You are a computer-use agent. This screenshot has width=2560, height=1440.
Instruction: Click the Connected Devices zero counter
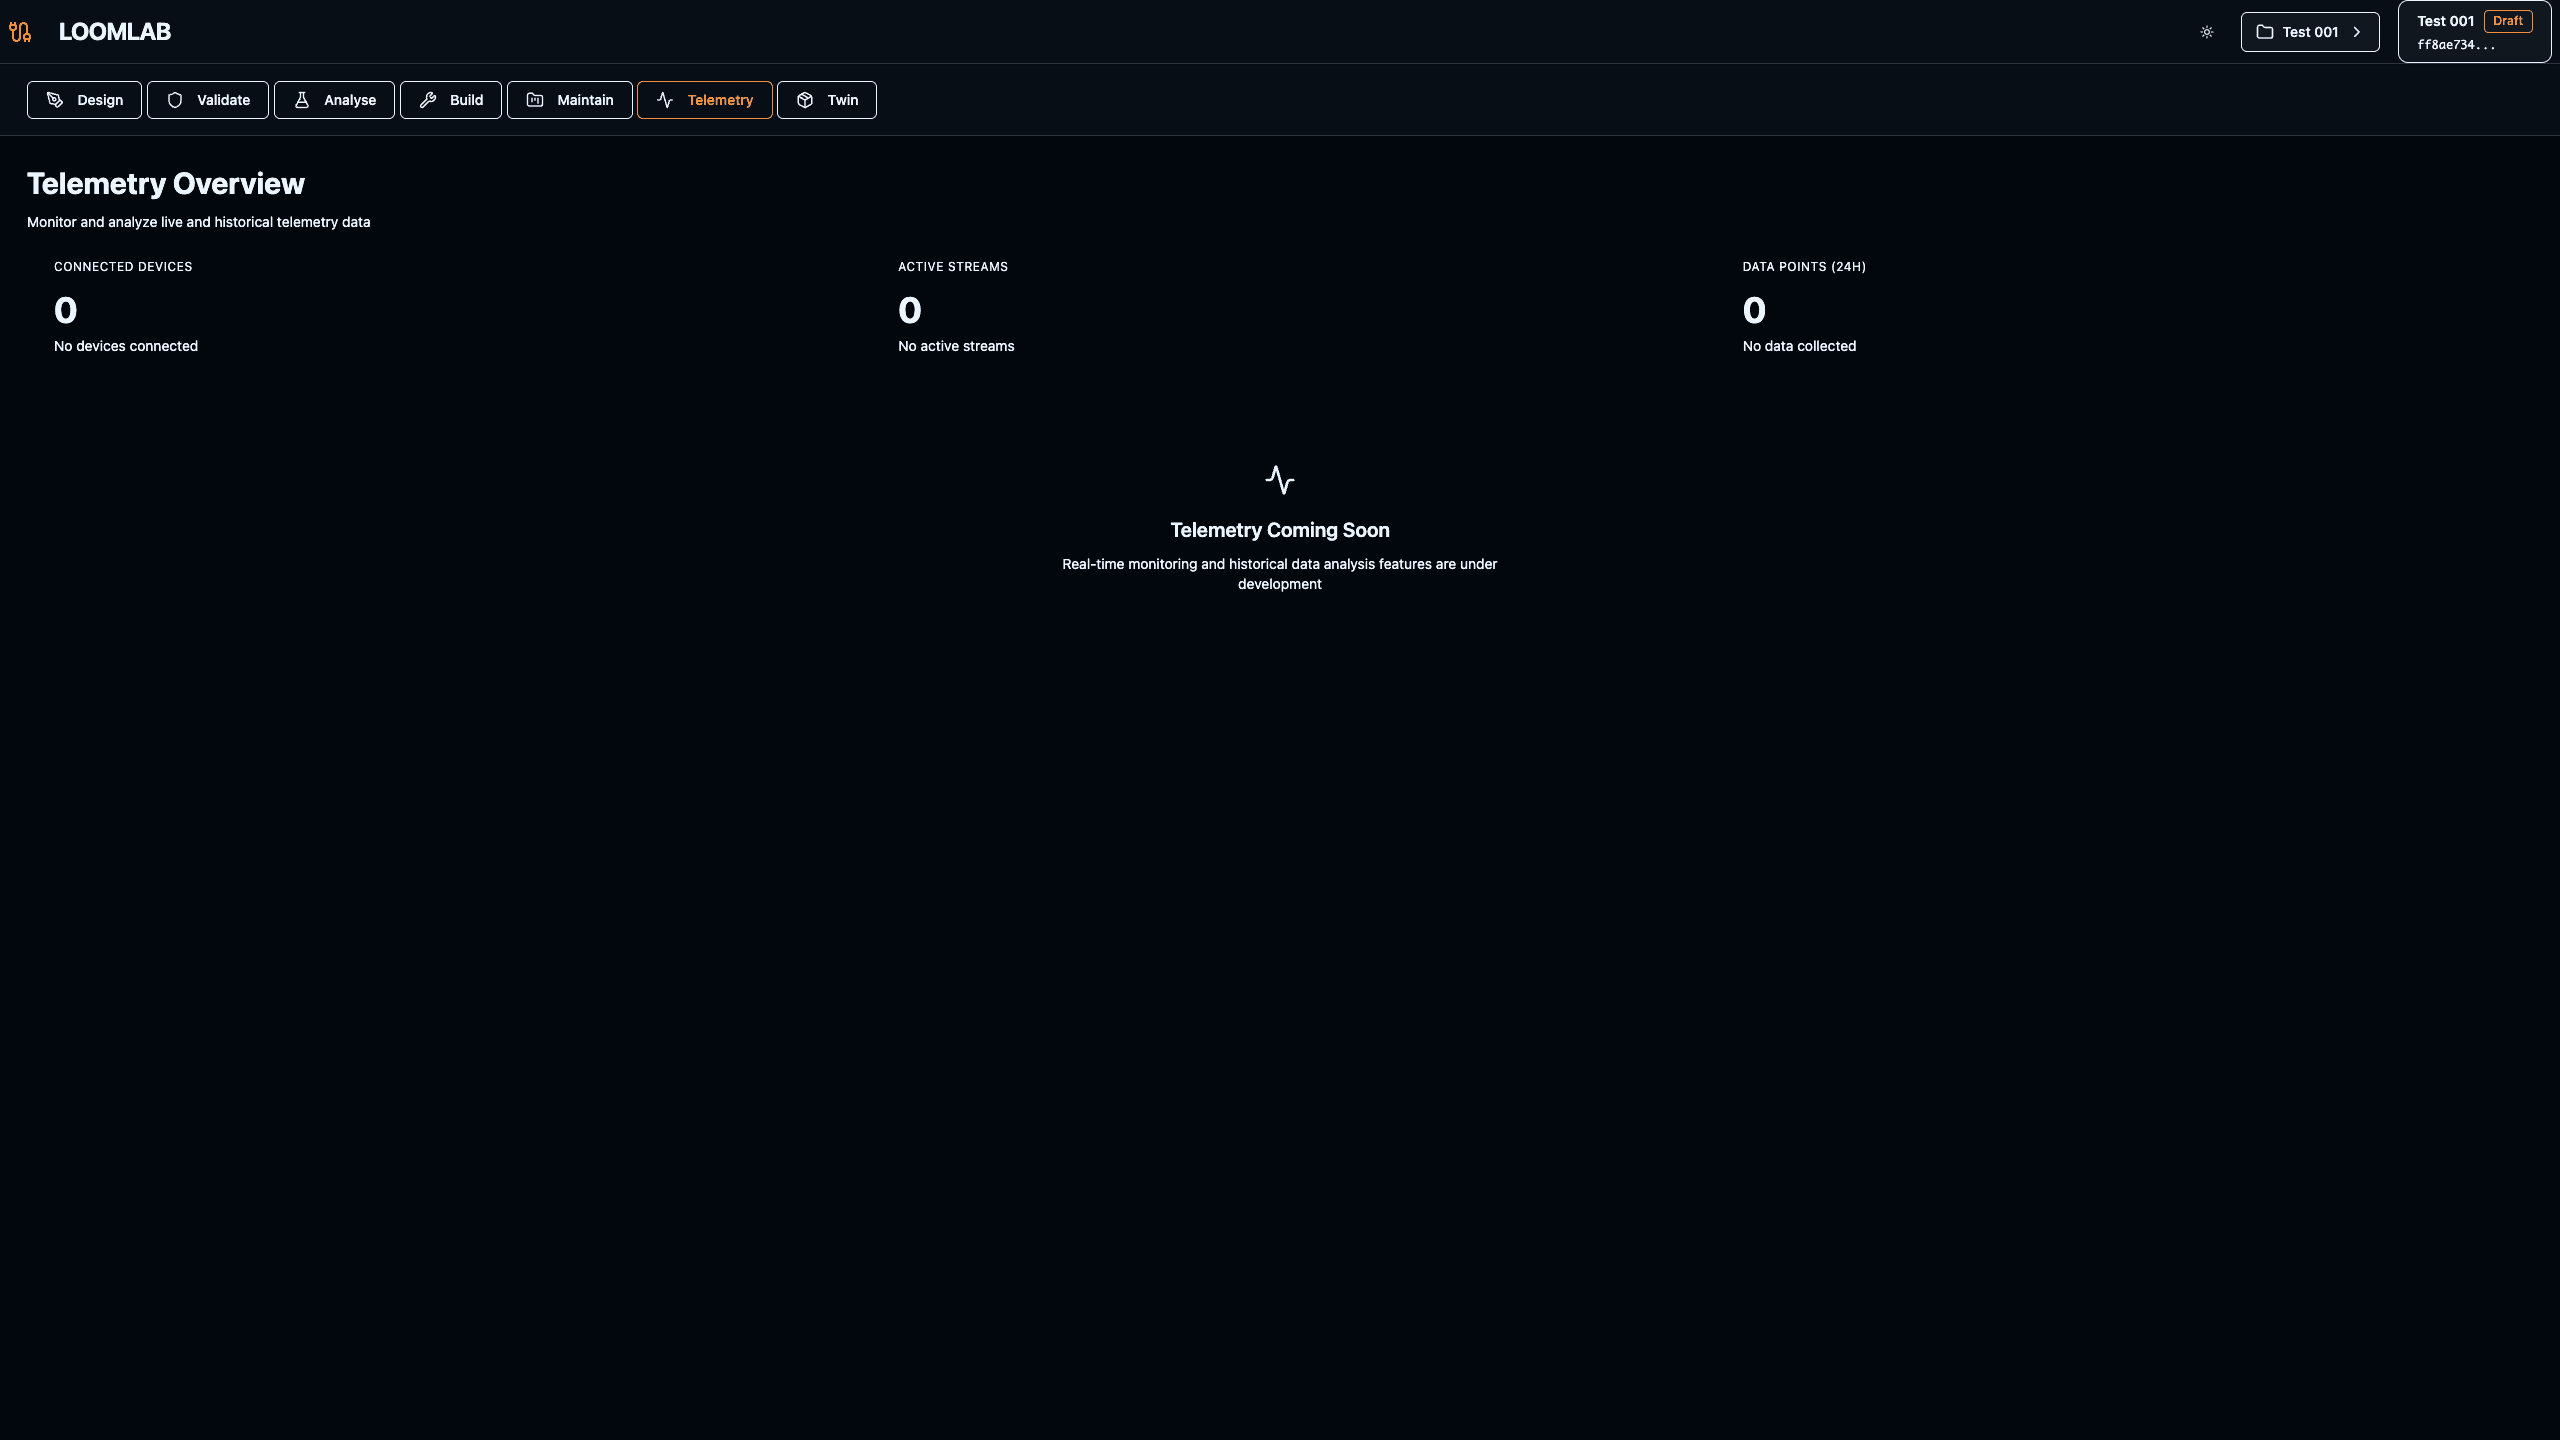tap(65, 311)
